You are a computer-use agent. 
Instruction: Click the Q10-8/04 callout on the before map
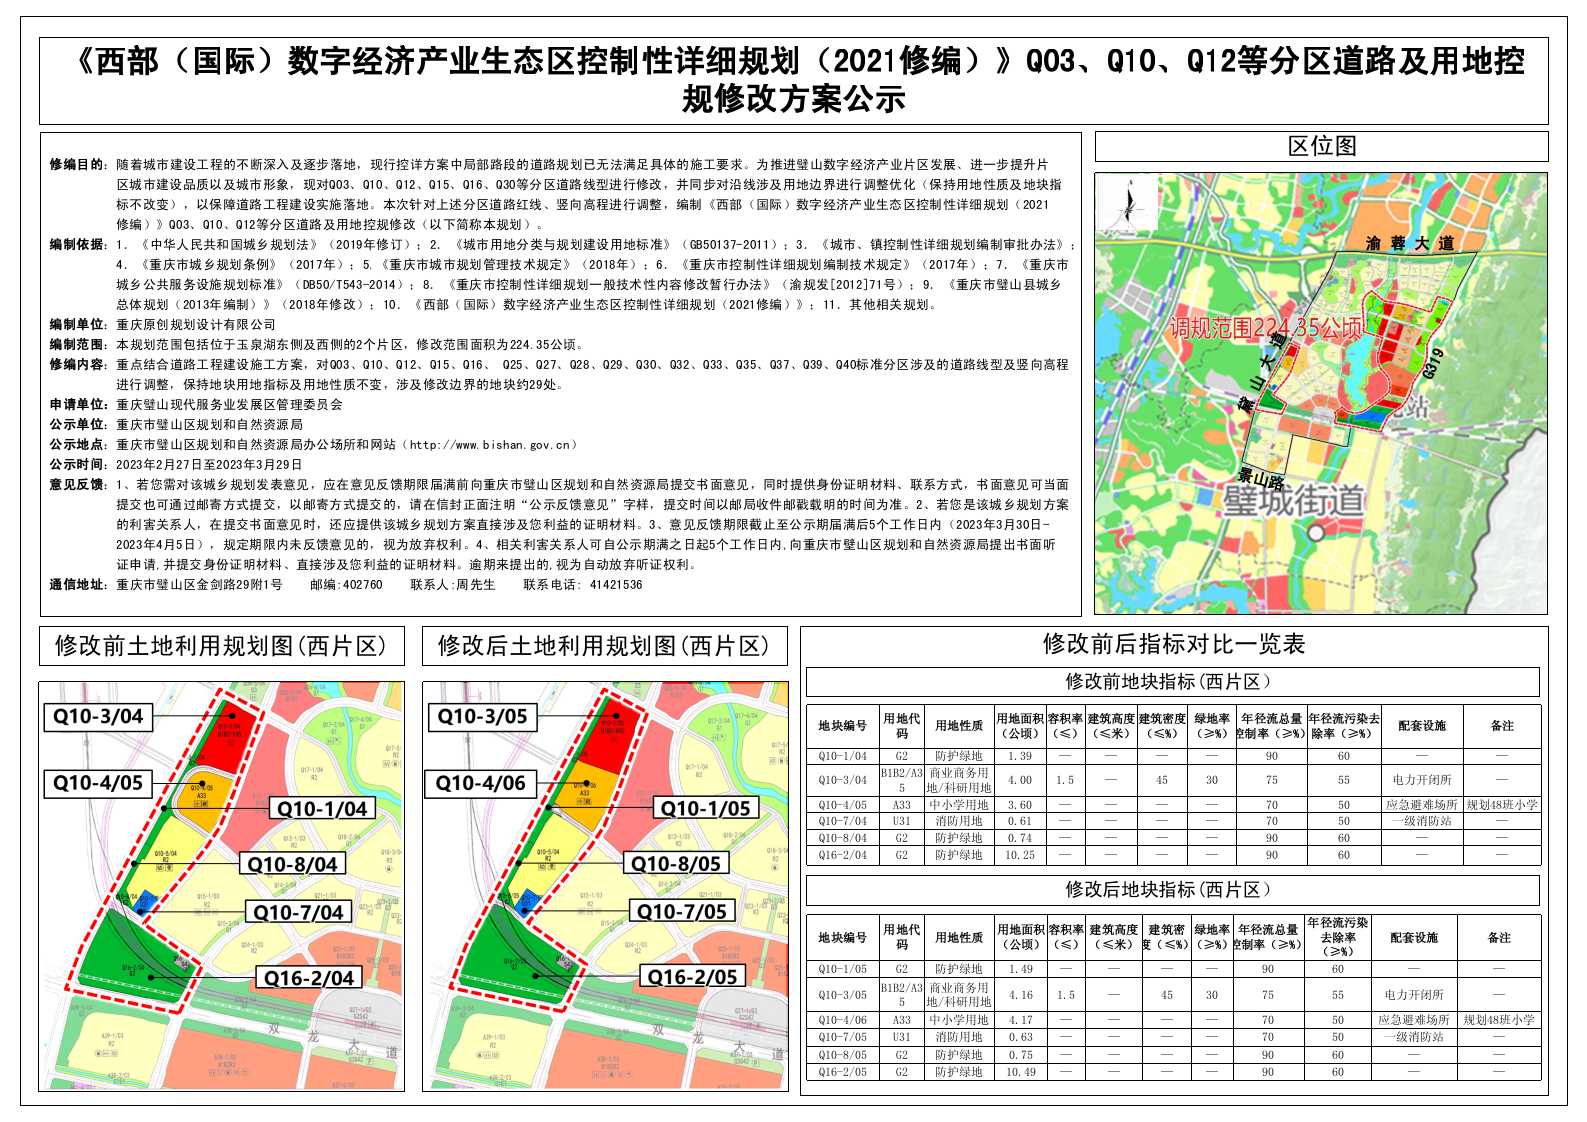(x=292, y=864)
